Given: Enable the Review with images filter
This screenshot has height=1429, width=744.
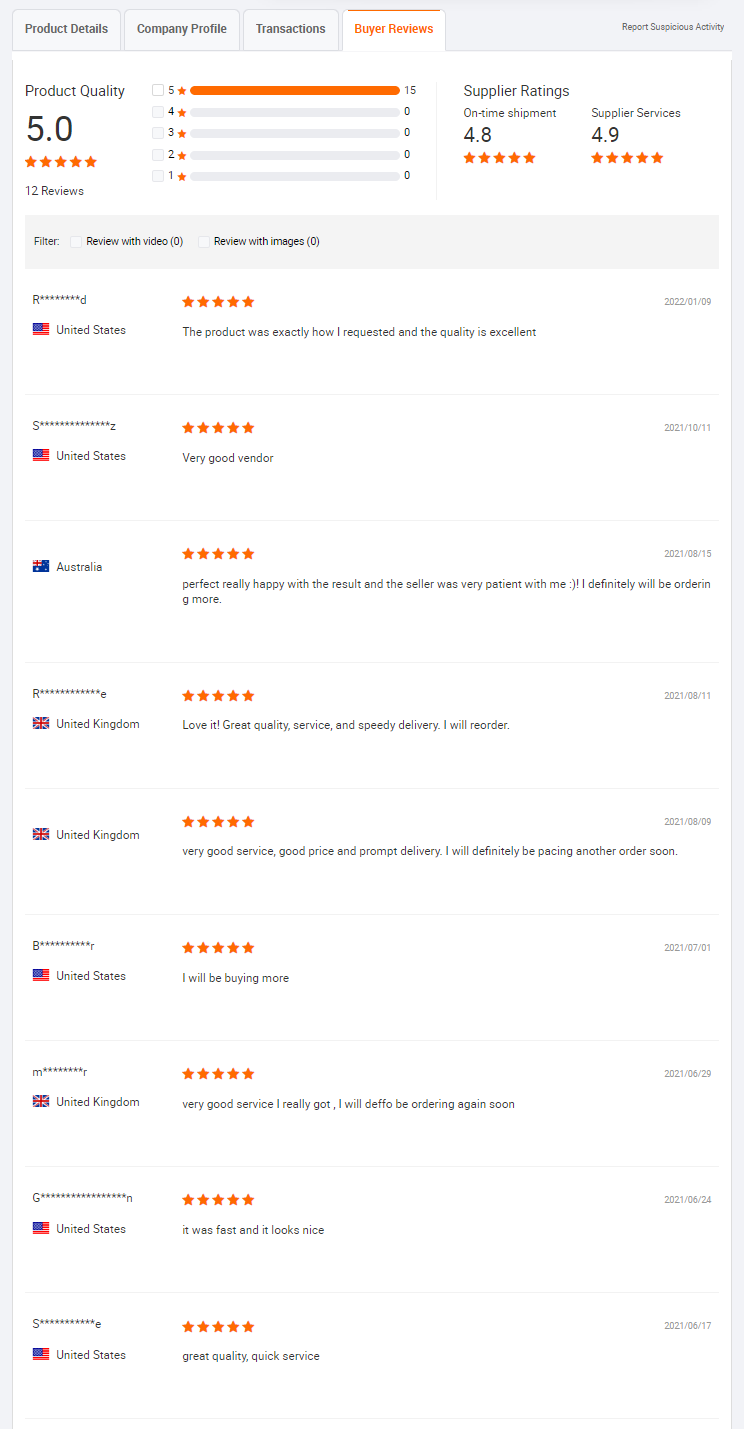Looking at the screenshot, I should pyautogui.click(x=204, y=242).
